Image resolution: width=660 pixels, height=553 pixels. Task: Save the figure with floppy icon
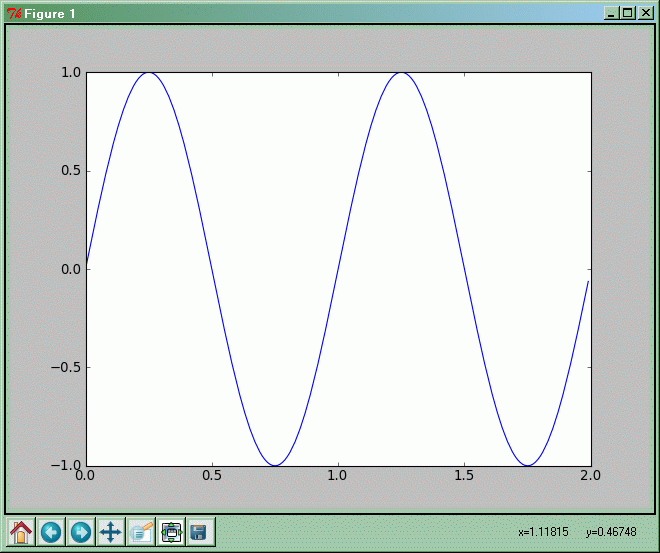[199, 532]
